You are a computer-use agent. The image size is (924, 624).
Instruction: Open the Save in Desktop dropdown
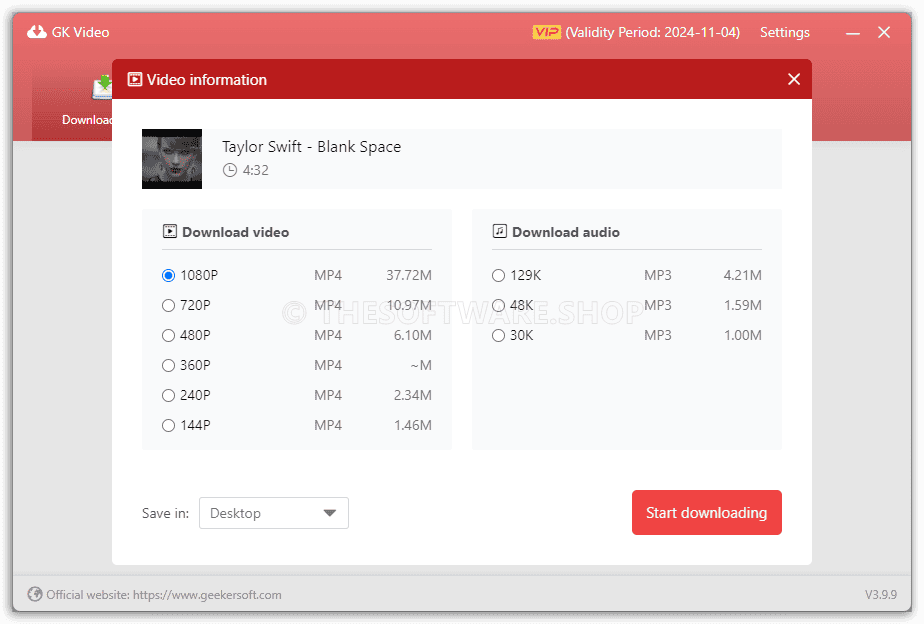pos(273,513)
